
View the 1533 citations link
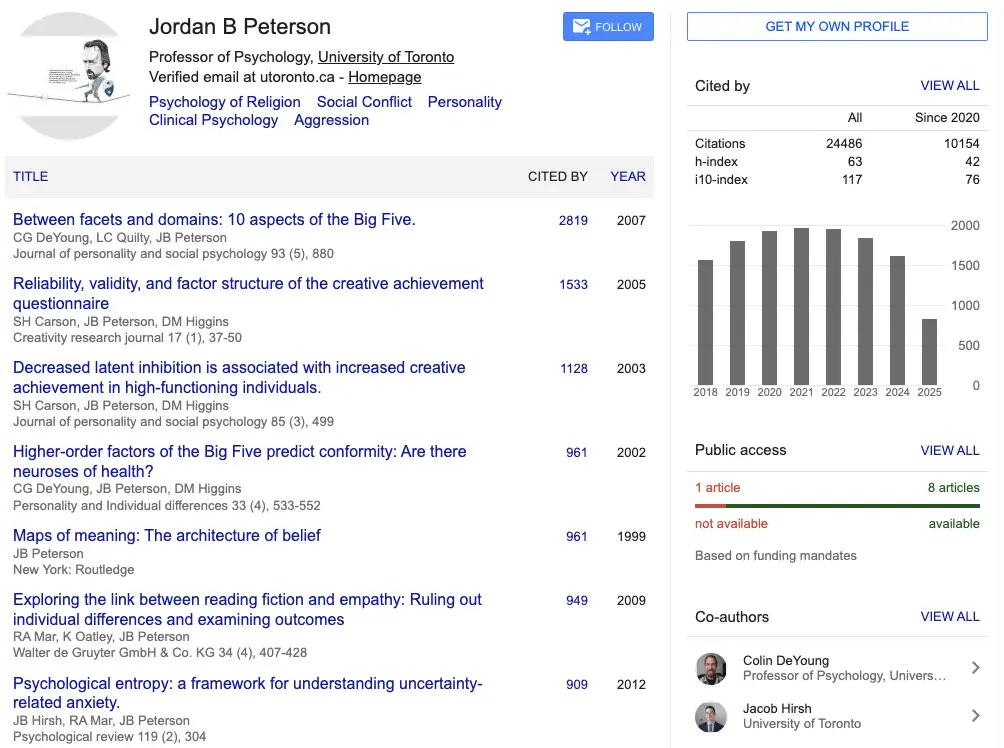pos(573,284)
